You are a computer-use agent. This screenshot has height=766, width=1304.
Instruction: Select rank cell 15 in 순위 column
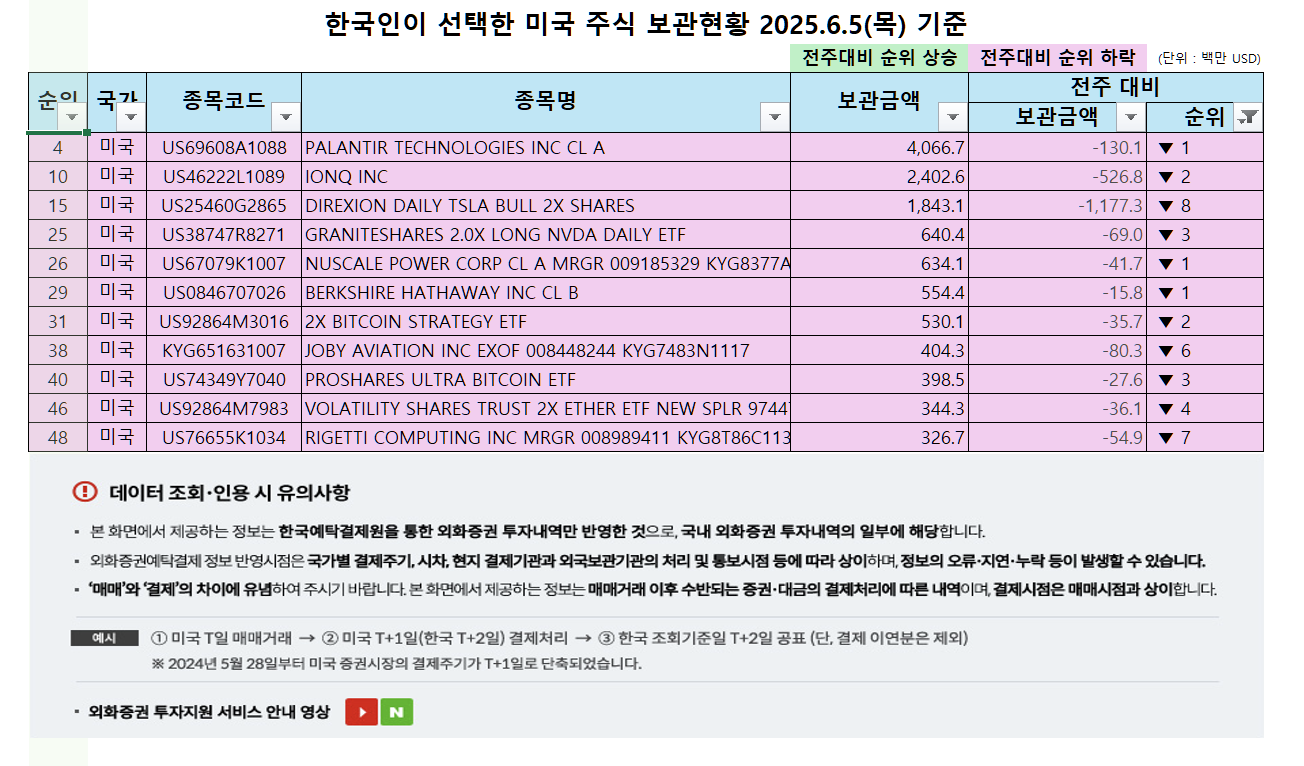58,206
